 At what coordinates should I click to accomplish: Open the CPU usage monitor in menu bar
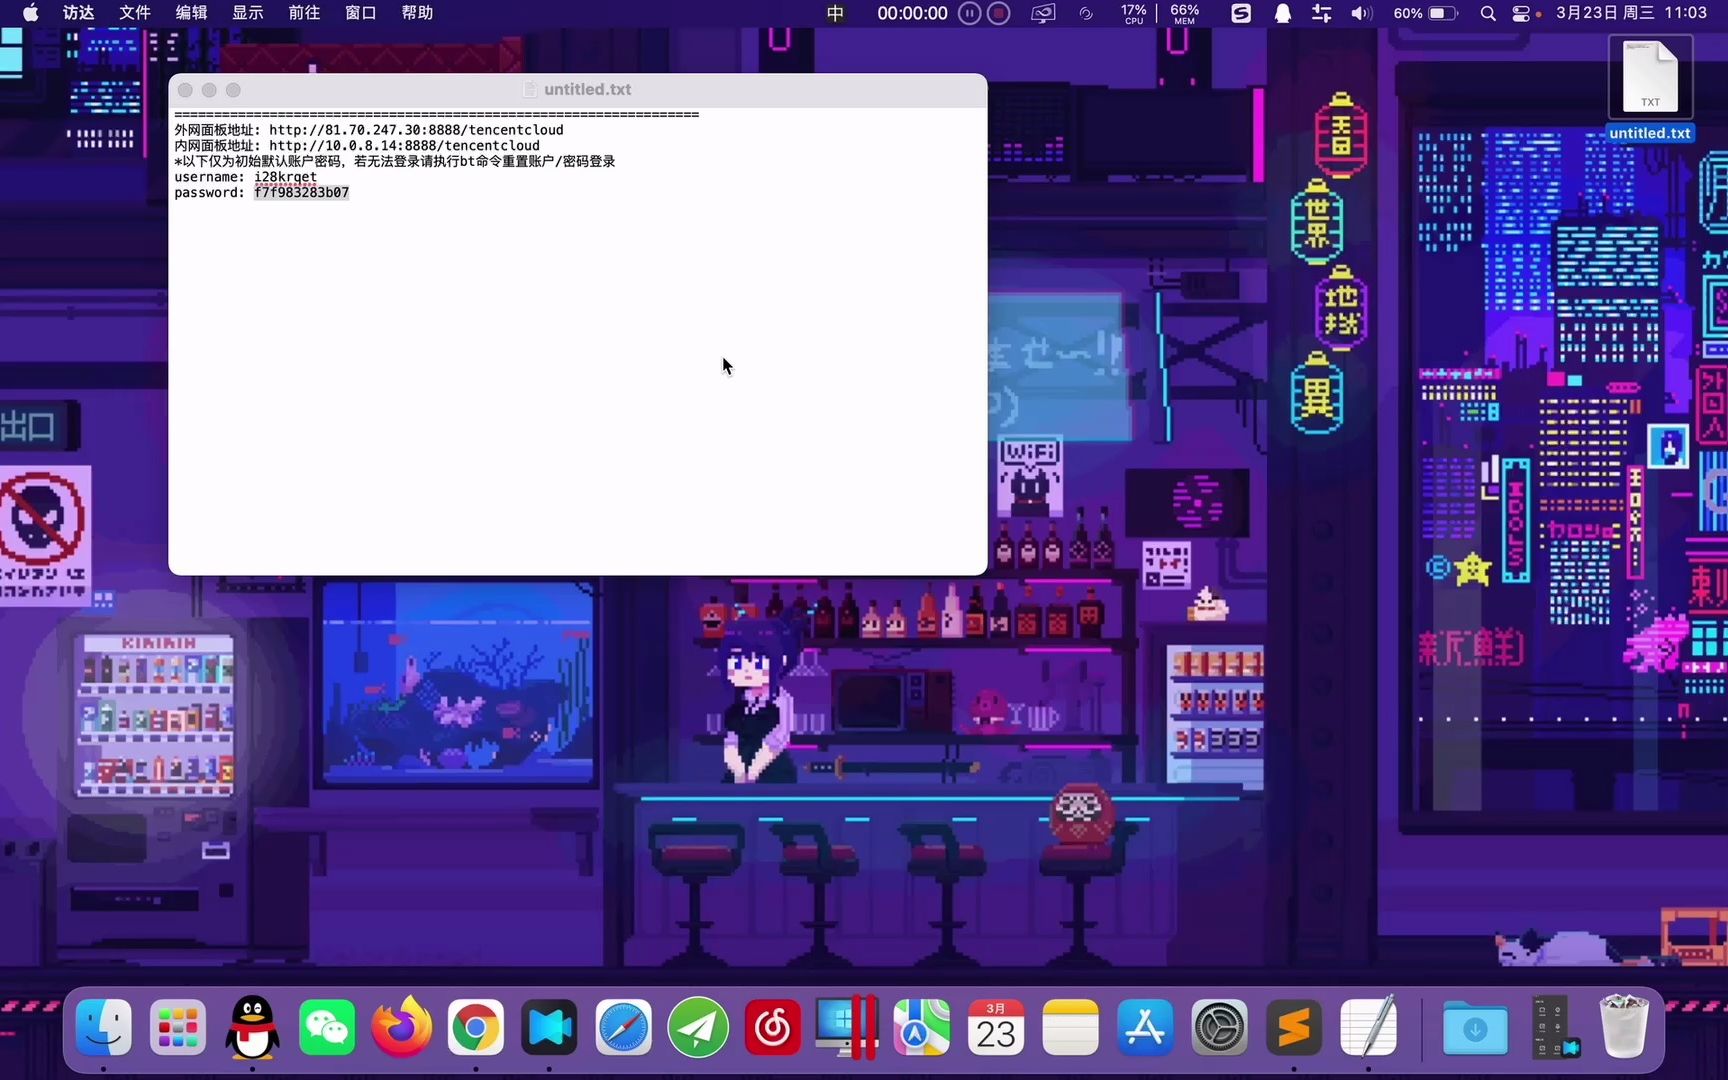pyautogui.click(x=1134, y=13)
